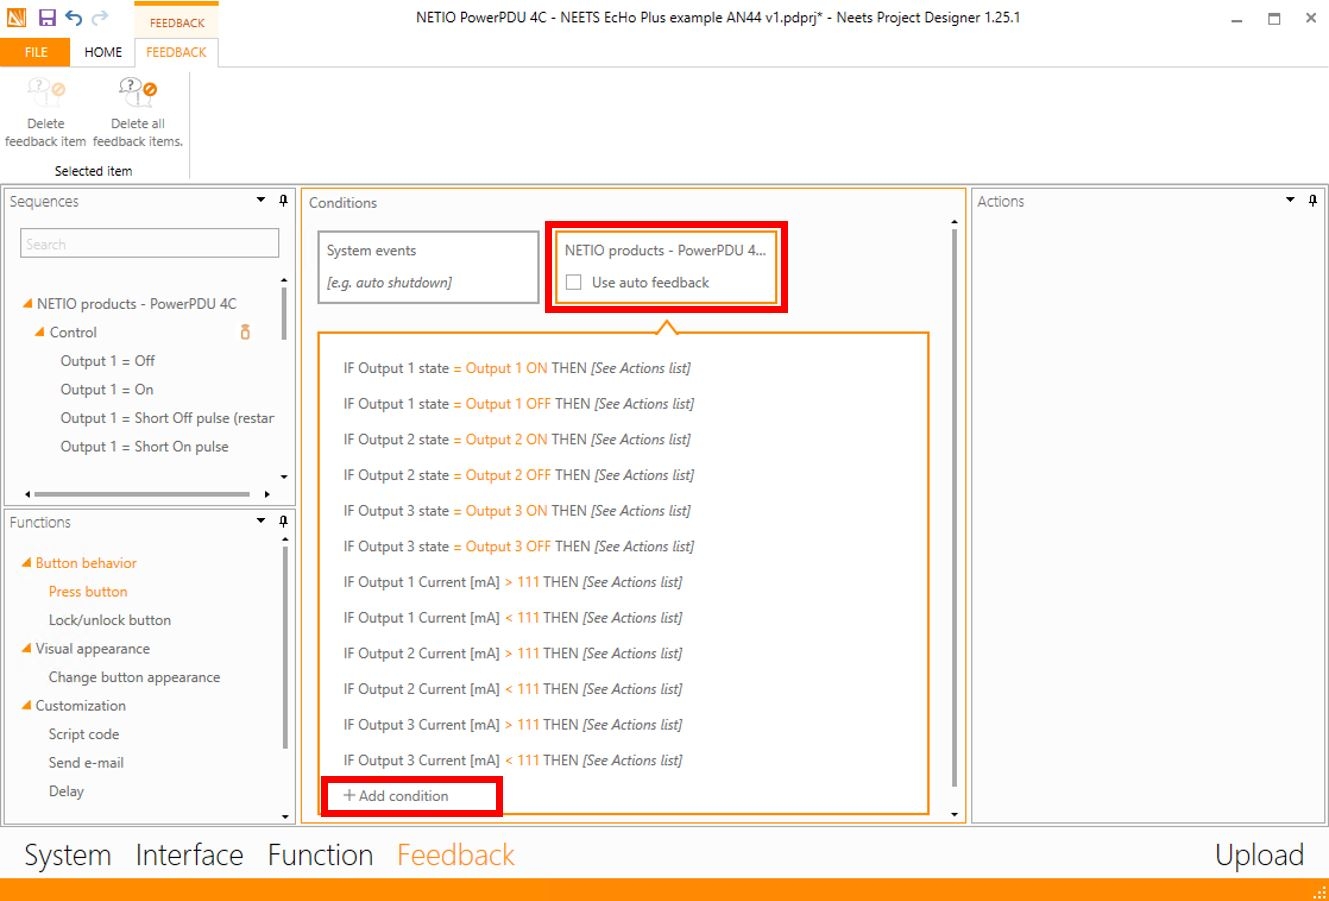
Task: Collapse Customization group
Action: (x=26, y=706)
